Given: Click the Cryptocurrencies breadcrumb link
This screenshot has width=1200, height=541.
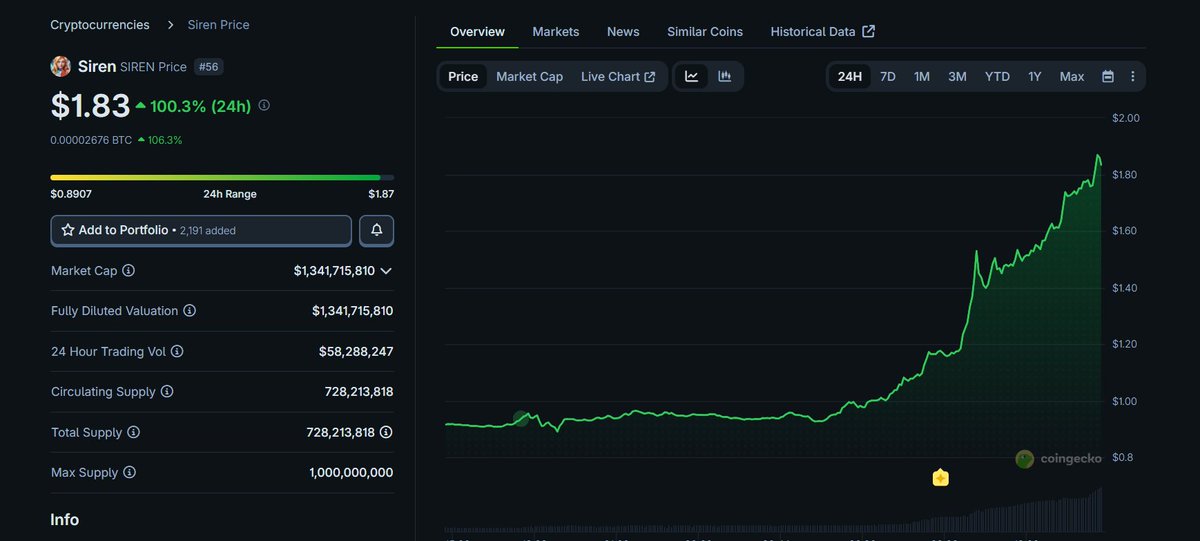Looking at the screenshot, I should tap(100, 24).
